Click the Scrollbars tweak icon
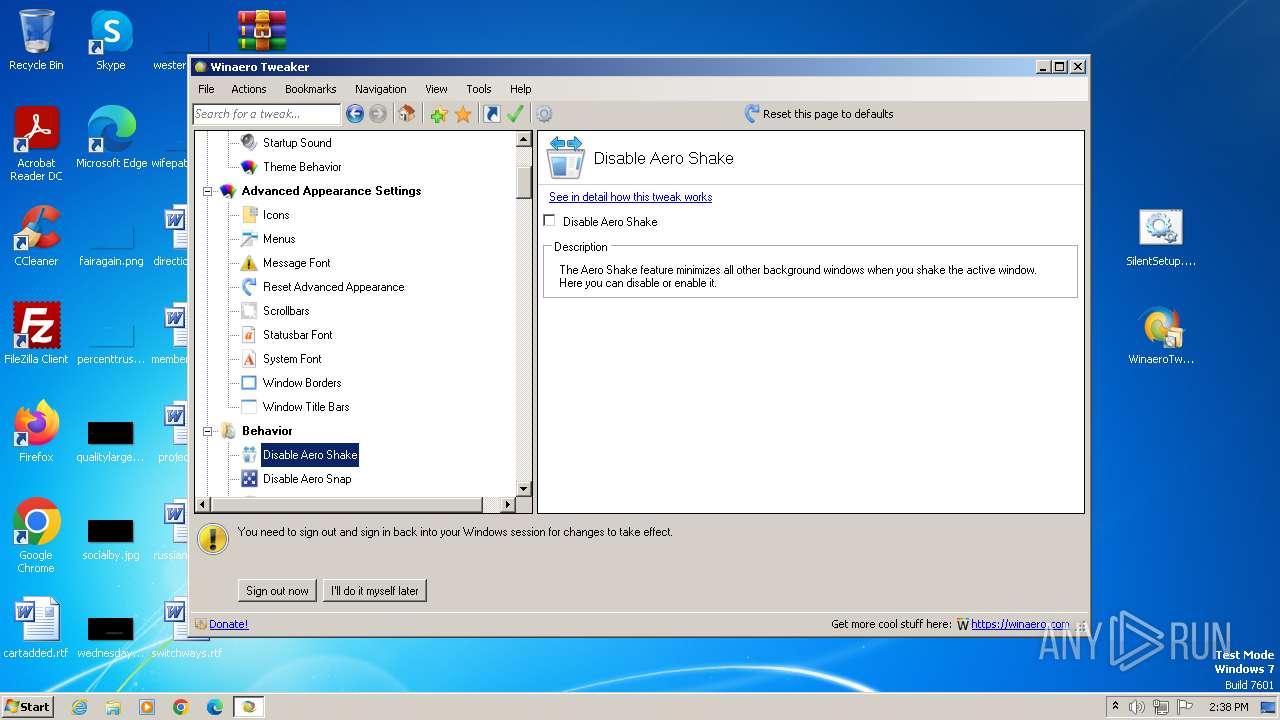 pyautogui.click(x=249, y=311)
